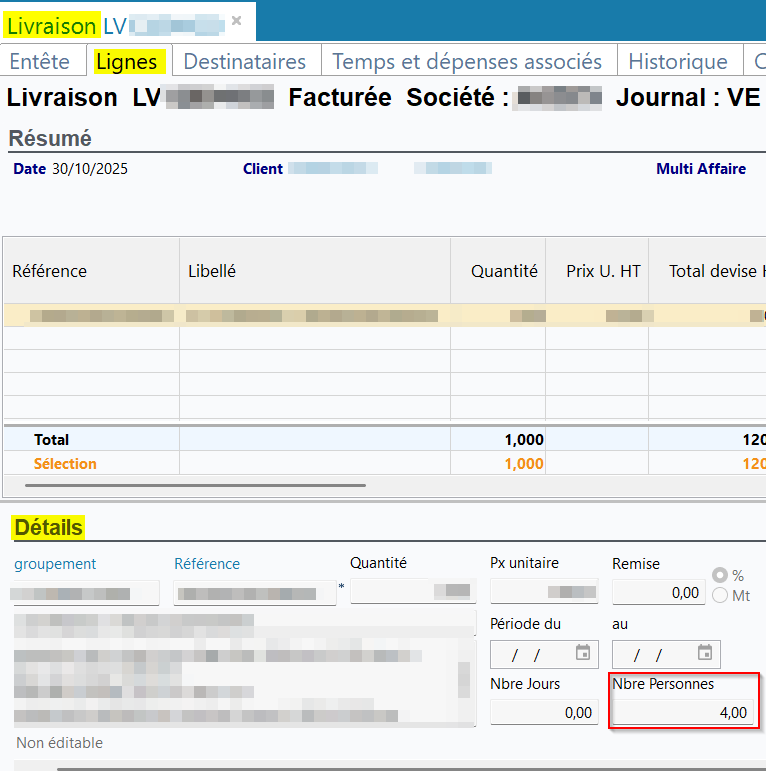Follow the Référence link in Détails
The image size is (766, 771).
click(207, 564)
